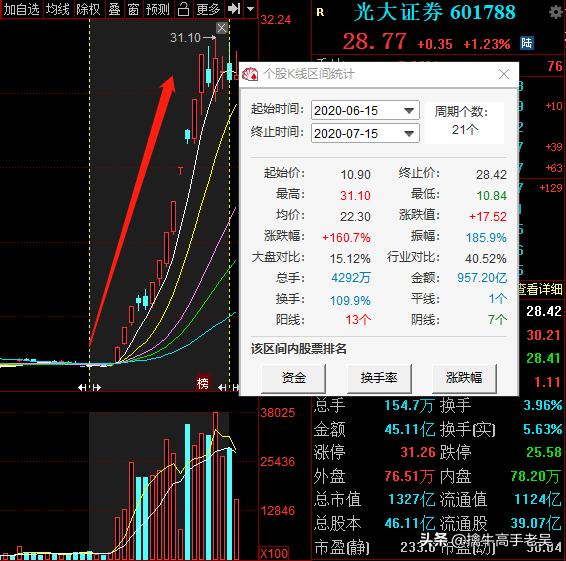The height and width of the screenshot is (561, 566).
Task: Click the 涨跌值 value +17.52
Action: pyautogui.click(x=488, y=217)
